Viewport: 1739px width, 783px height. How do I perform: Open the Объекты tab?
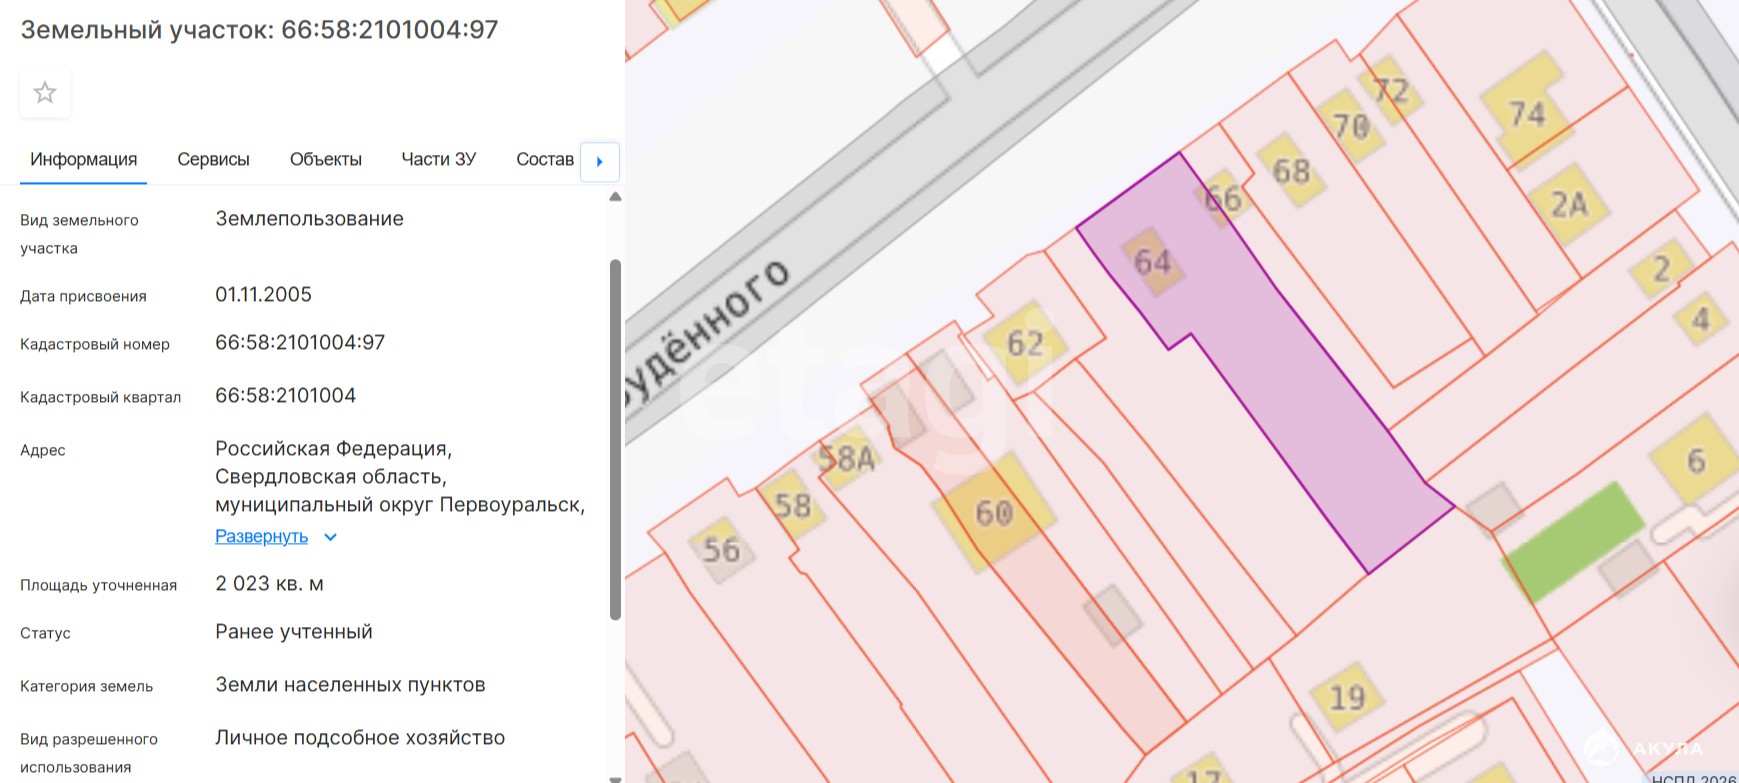click(325, 160)
